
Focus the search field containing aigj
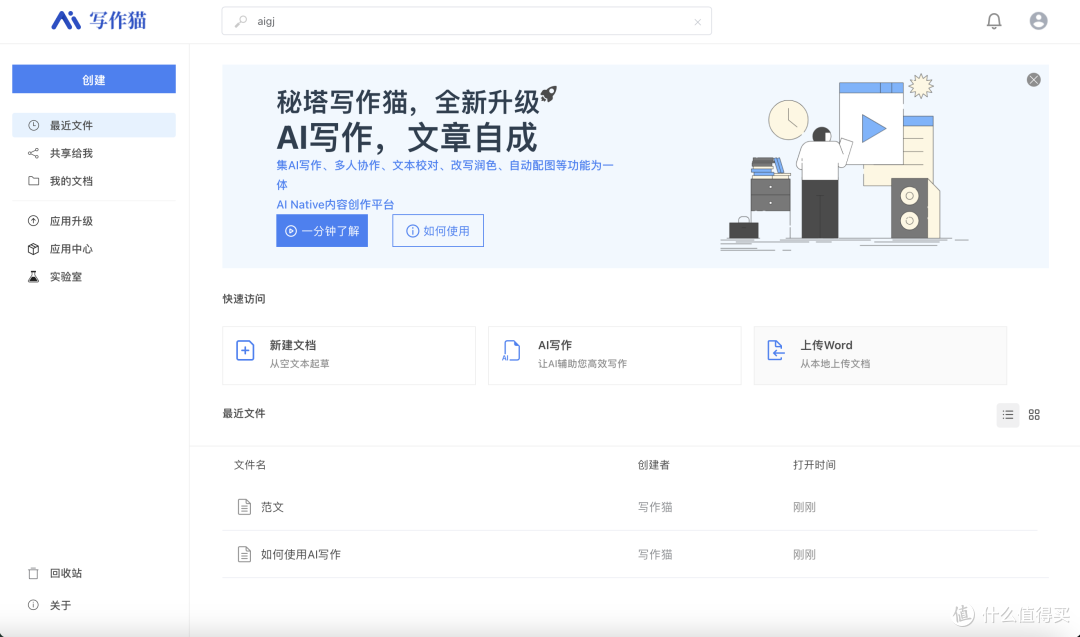pyautogui.click(x=466, y=21)
